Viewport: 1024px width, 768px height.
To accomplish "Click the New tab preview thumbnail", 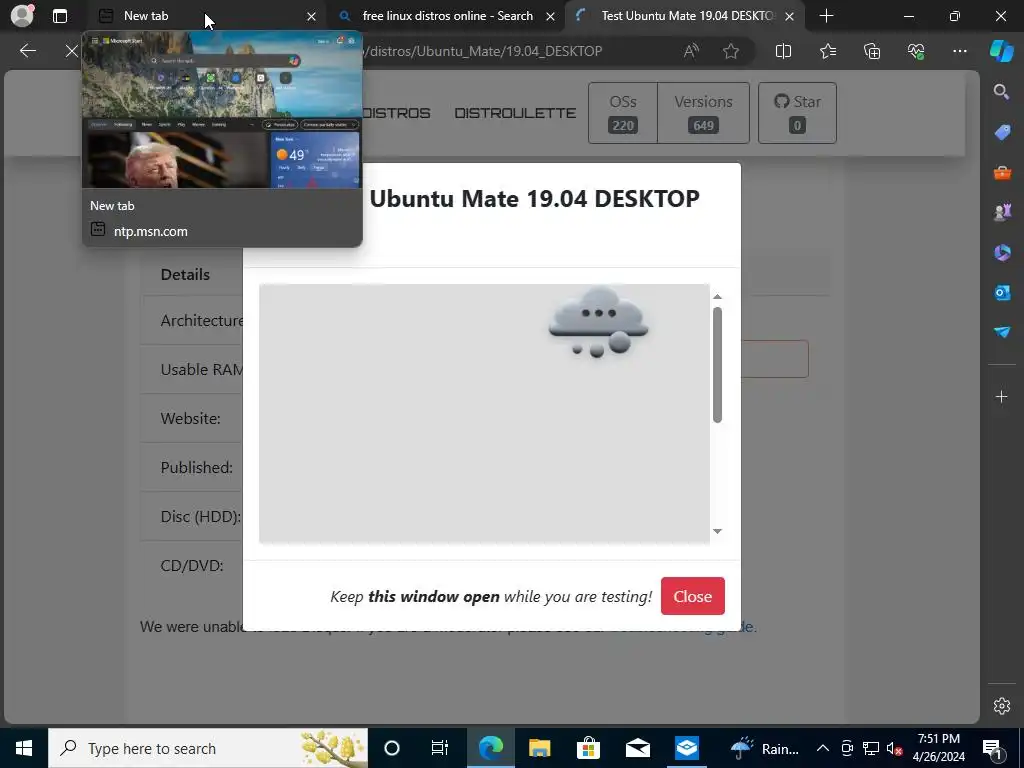I will (222, 109).
